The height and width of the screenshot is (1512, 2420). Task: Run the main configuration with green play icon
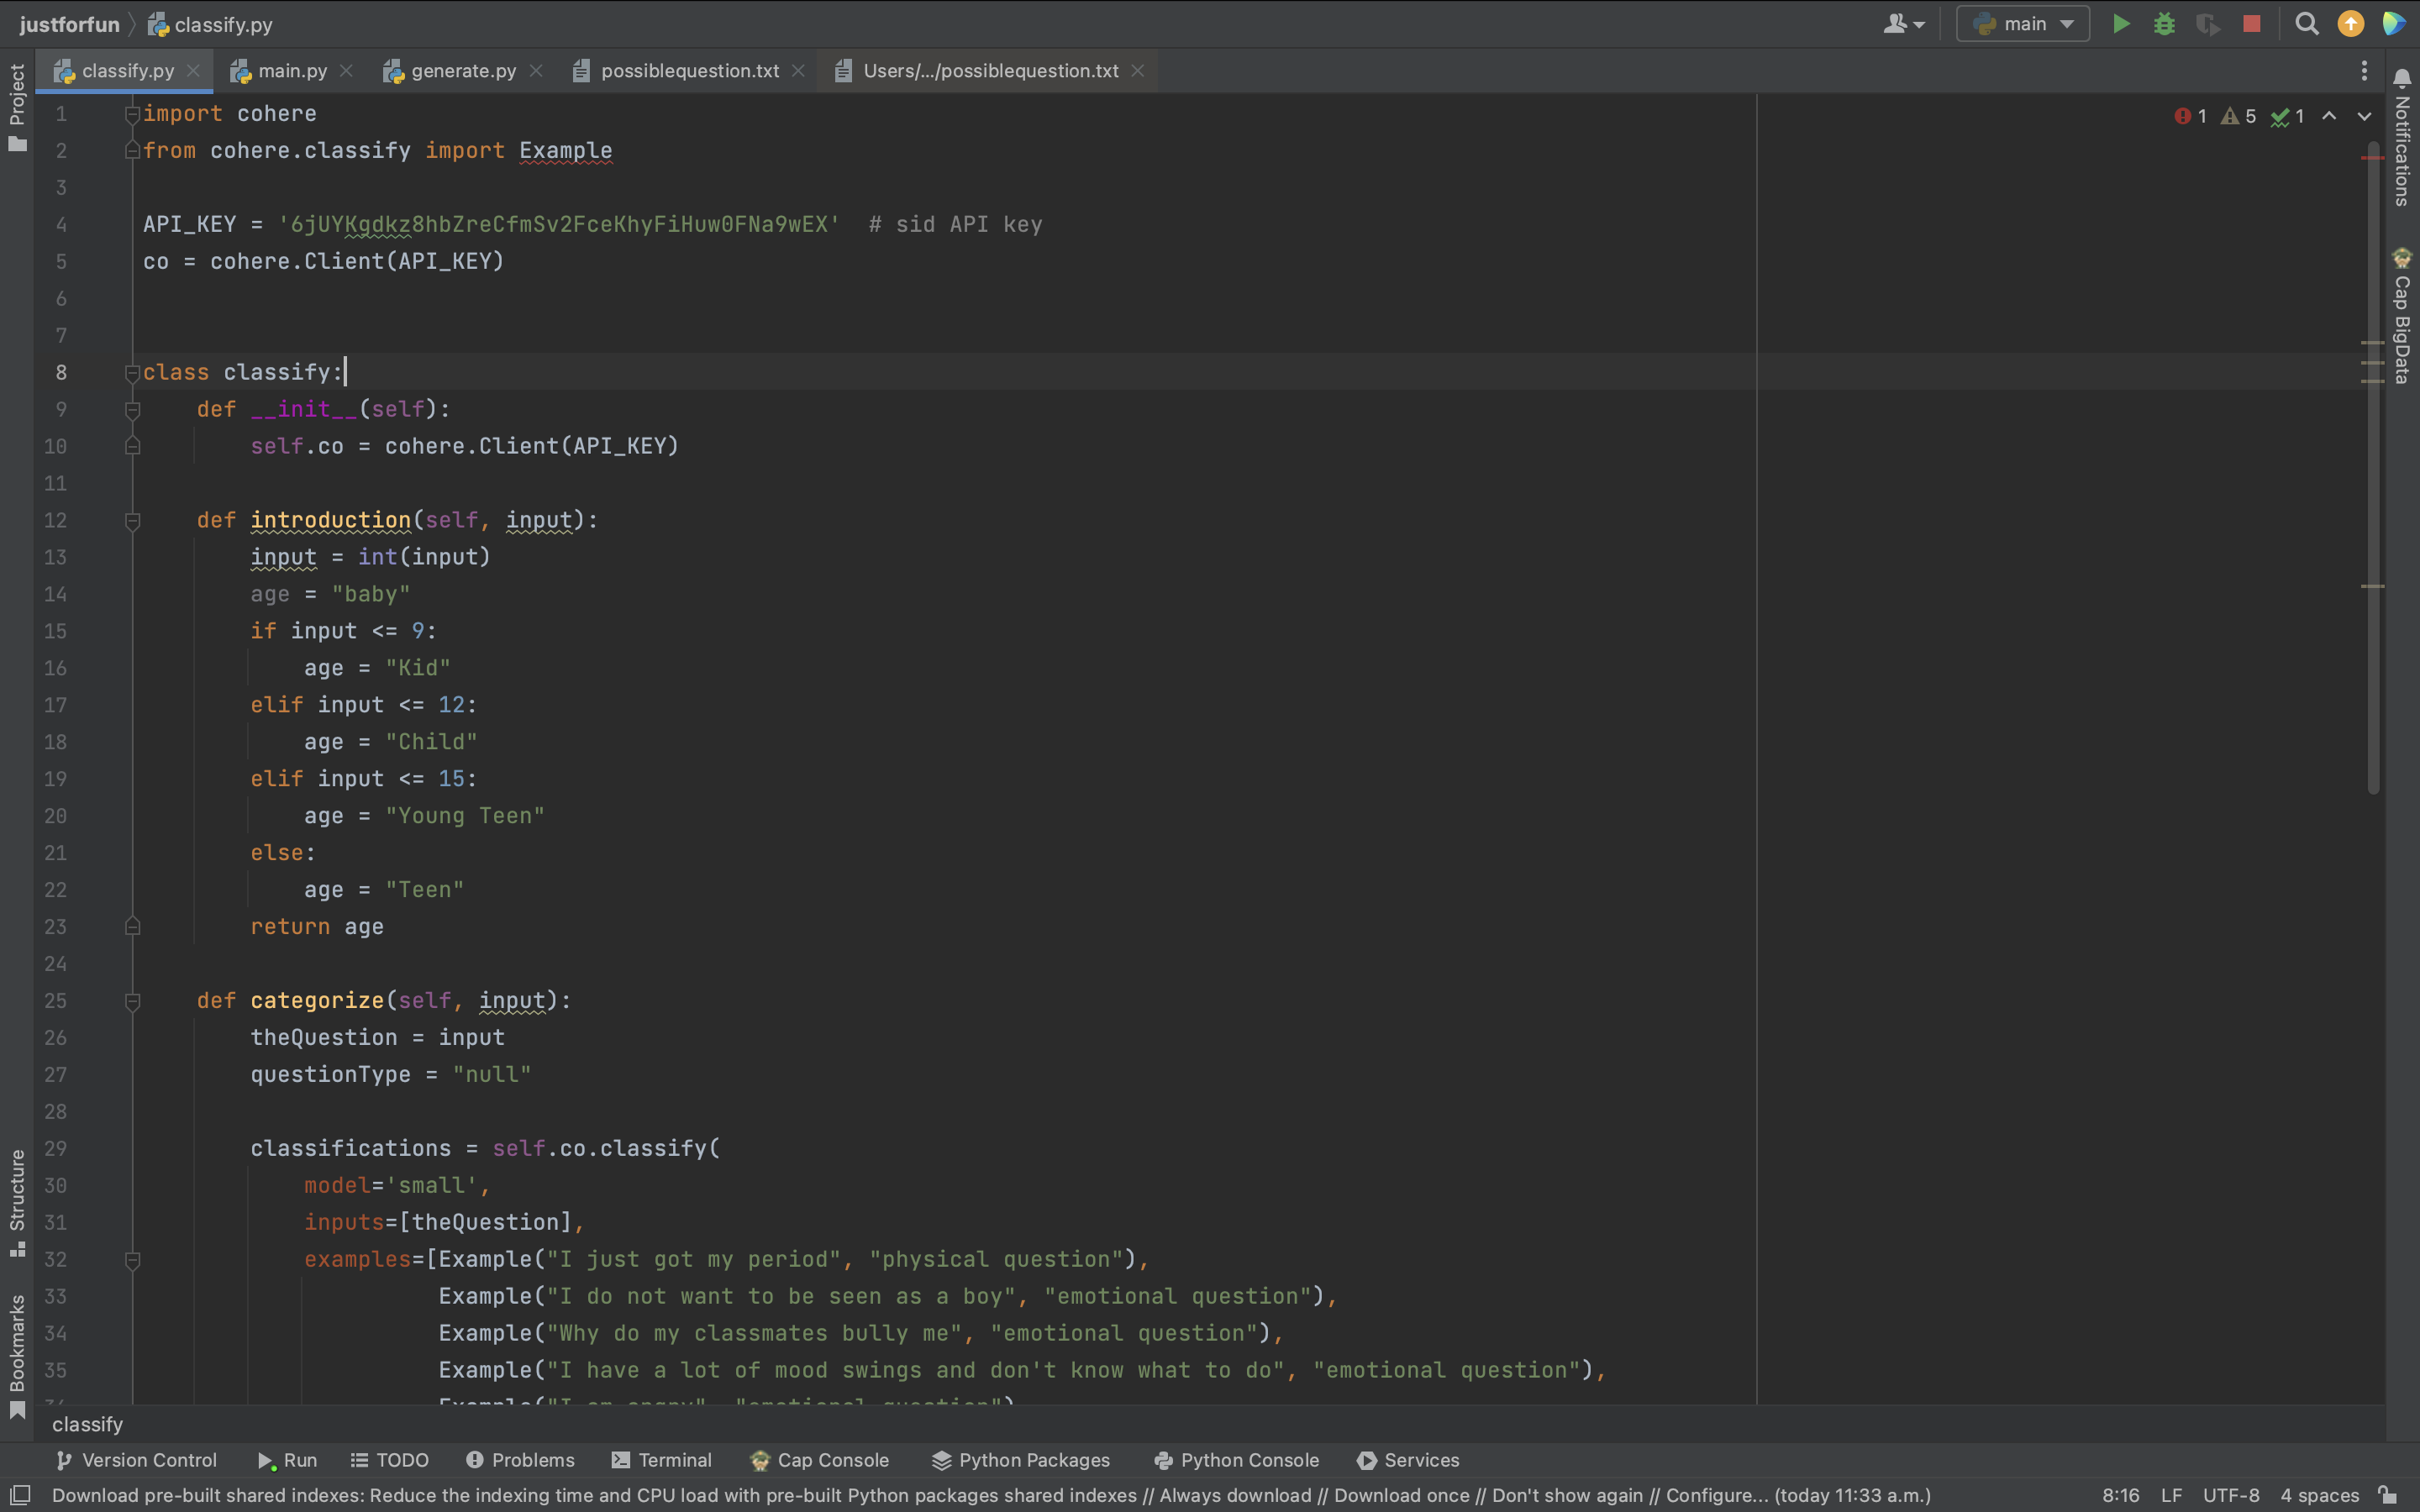click(x=2120, y=24)
